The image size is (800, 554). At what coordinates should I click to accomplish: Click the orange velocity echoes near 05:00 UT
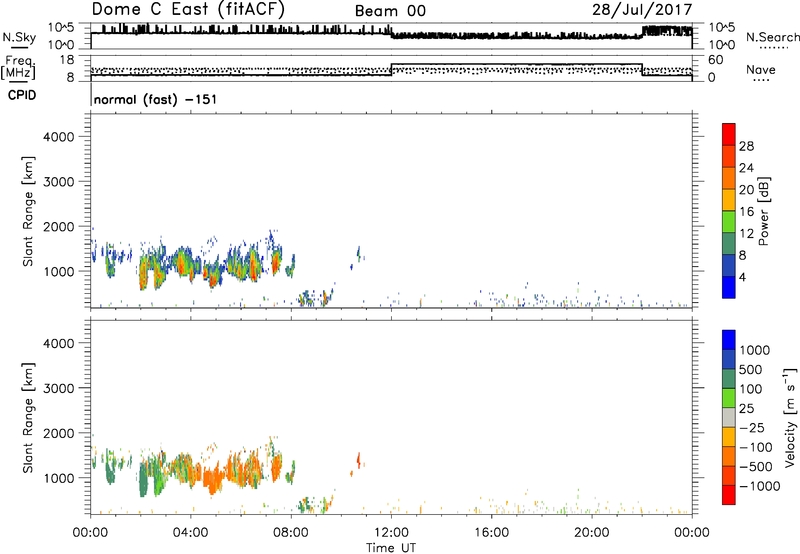click(x=213, y=481)
